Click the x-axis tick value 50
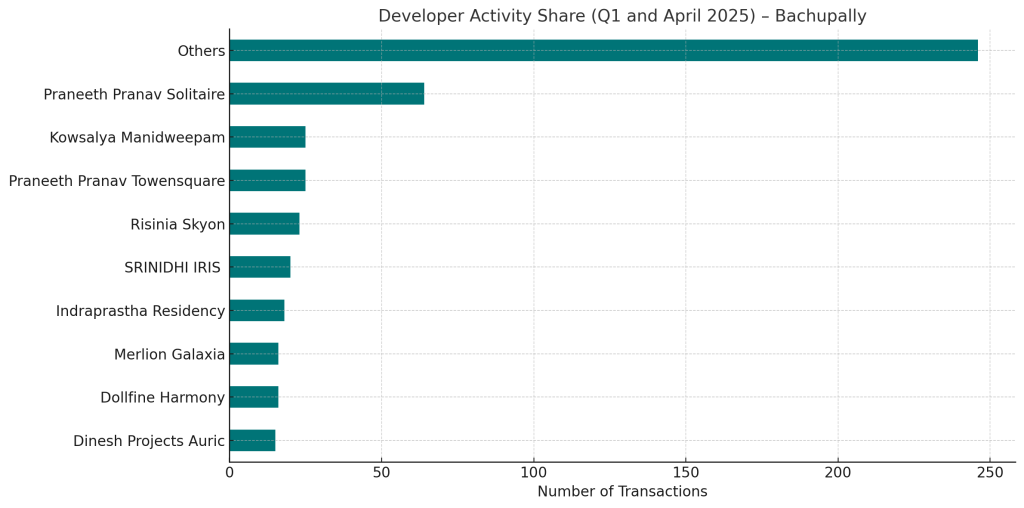Image resolution: width=1024 pixels, height=508 pixels. click(382, 471)
